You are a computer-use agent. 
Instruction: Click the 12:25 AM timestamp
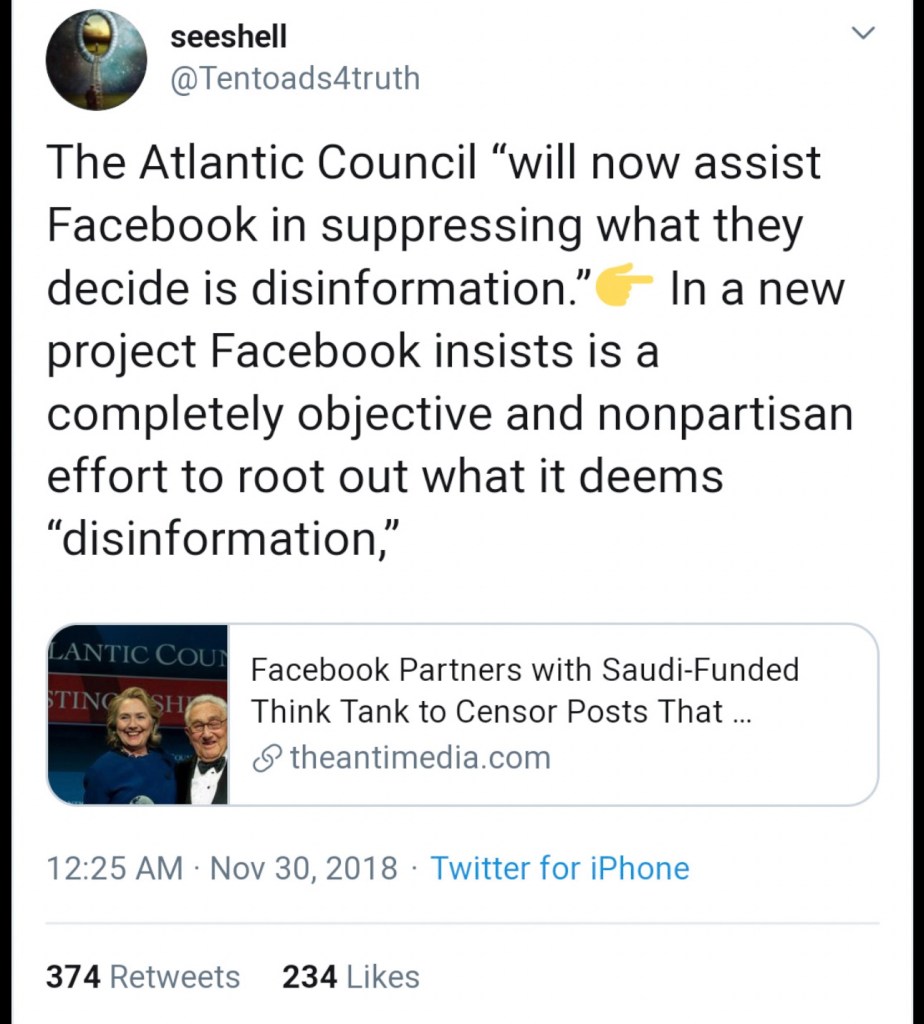click(114, 867)
